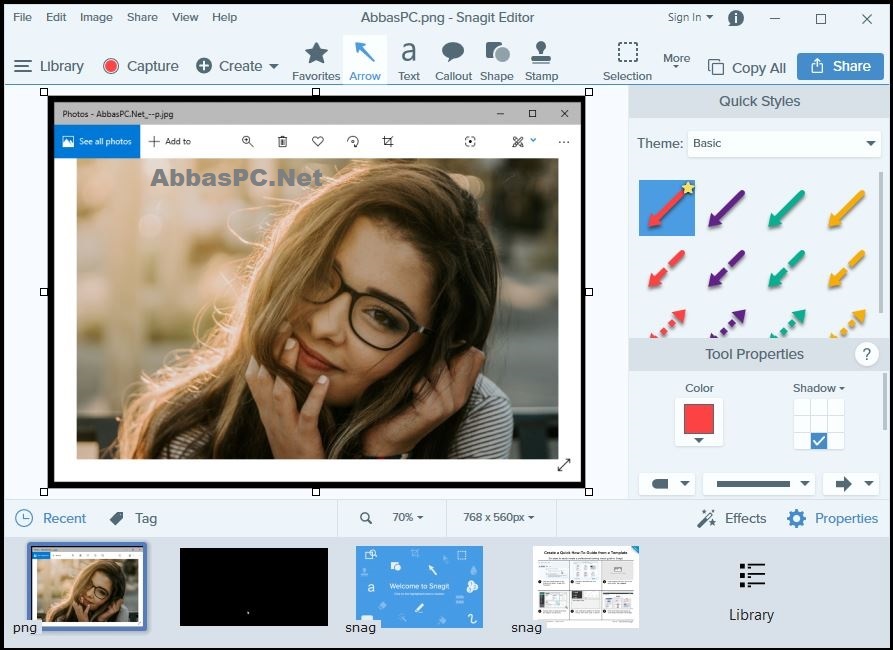Select the dashed purple arrow quick style

coord(727,268)
